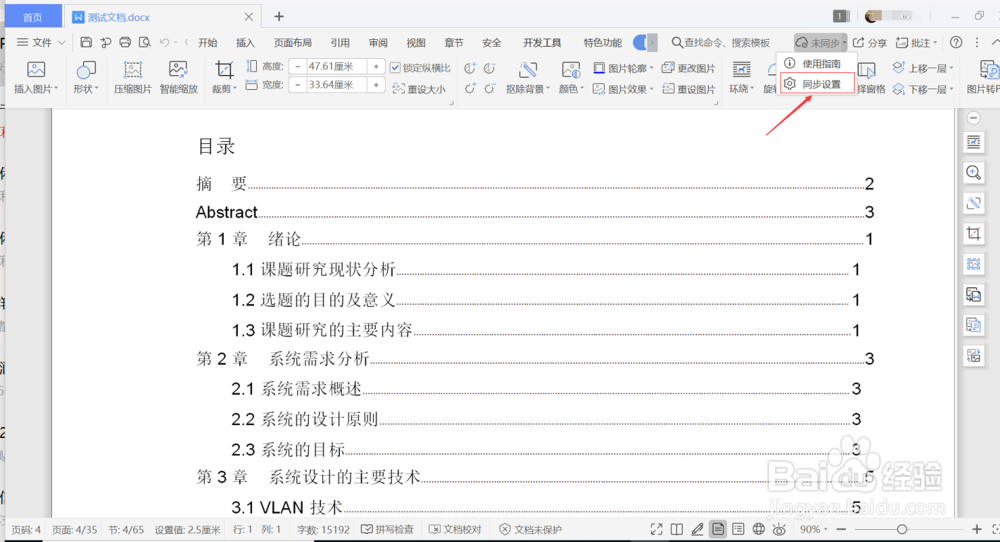
Task: Open the 视图 ribbon tab
Action: pos(416,43)
